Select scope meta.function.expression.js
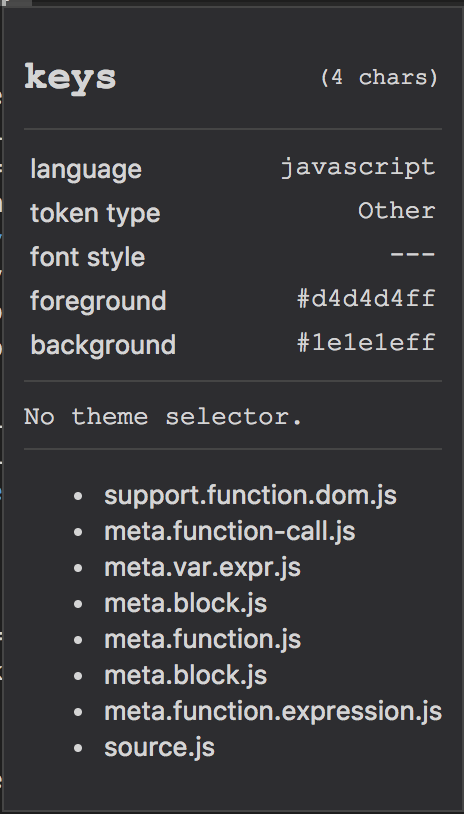Image resolution: width=464 pixels, height=814 pixels. tap(273, 711)
